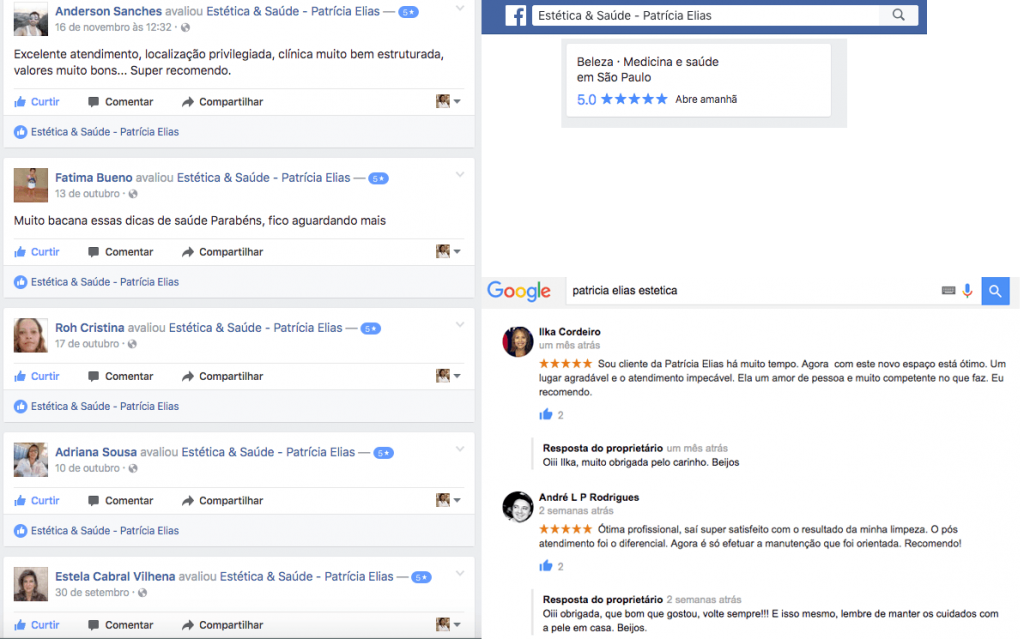Open options chevron on Roh Cristina post
Viewport: 1030px width, 639px height.
point(460,324)
